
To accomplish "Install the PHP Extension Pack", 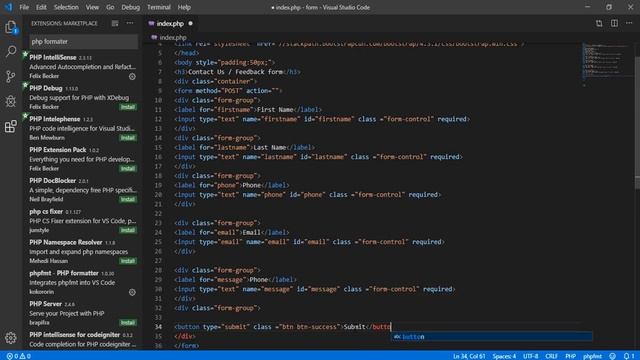I will click(x=128, y=169).
